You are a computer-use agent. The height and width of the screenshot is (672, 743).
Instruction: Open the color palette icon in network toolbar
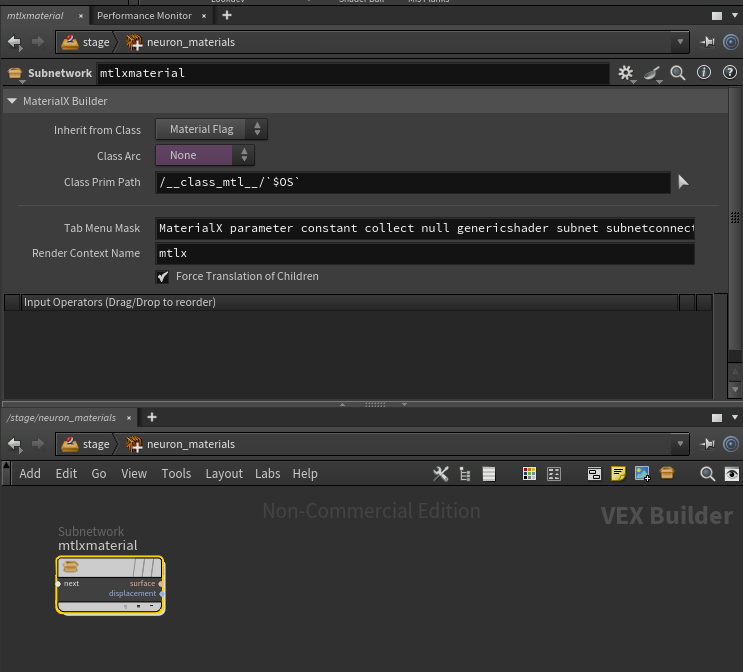click(x=530, y=474)
